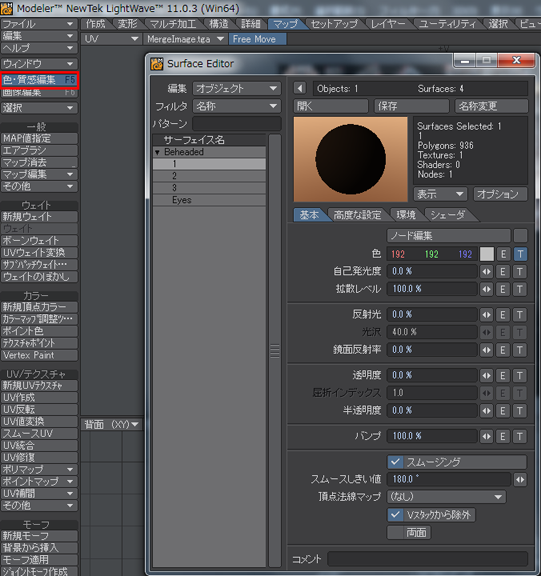The height and width of the screenshot is (576, 541).
Task: Toggle the Vスタックから除外 checkbox
Action: click(395, 515)
